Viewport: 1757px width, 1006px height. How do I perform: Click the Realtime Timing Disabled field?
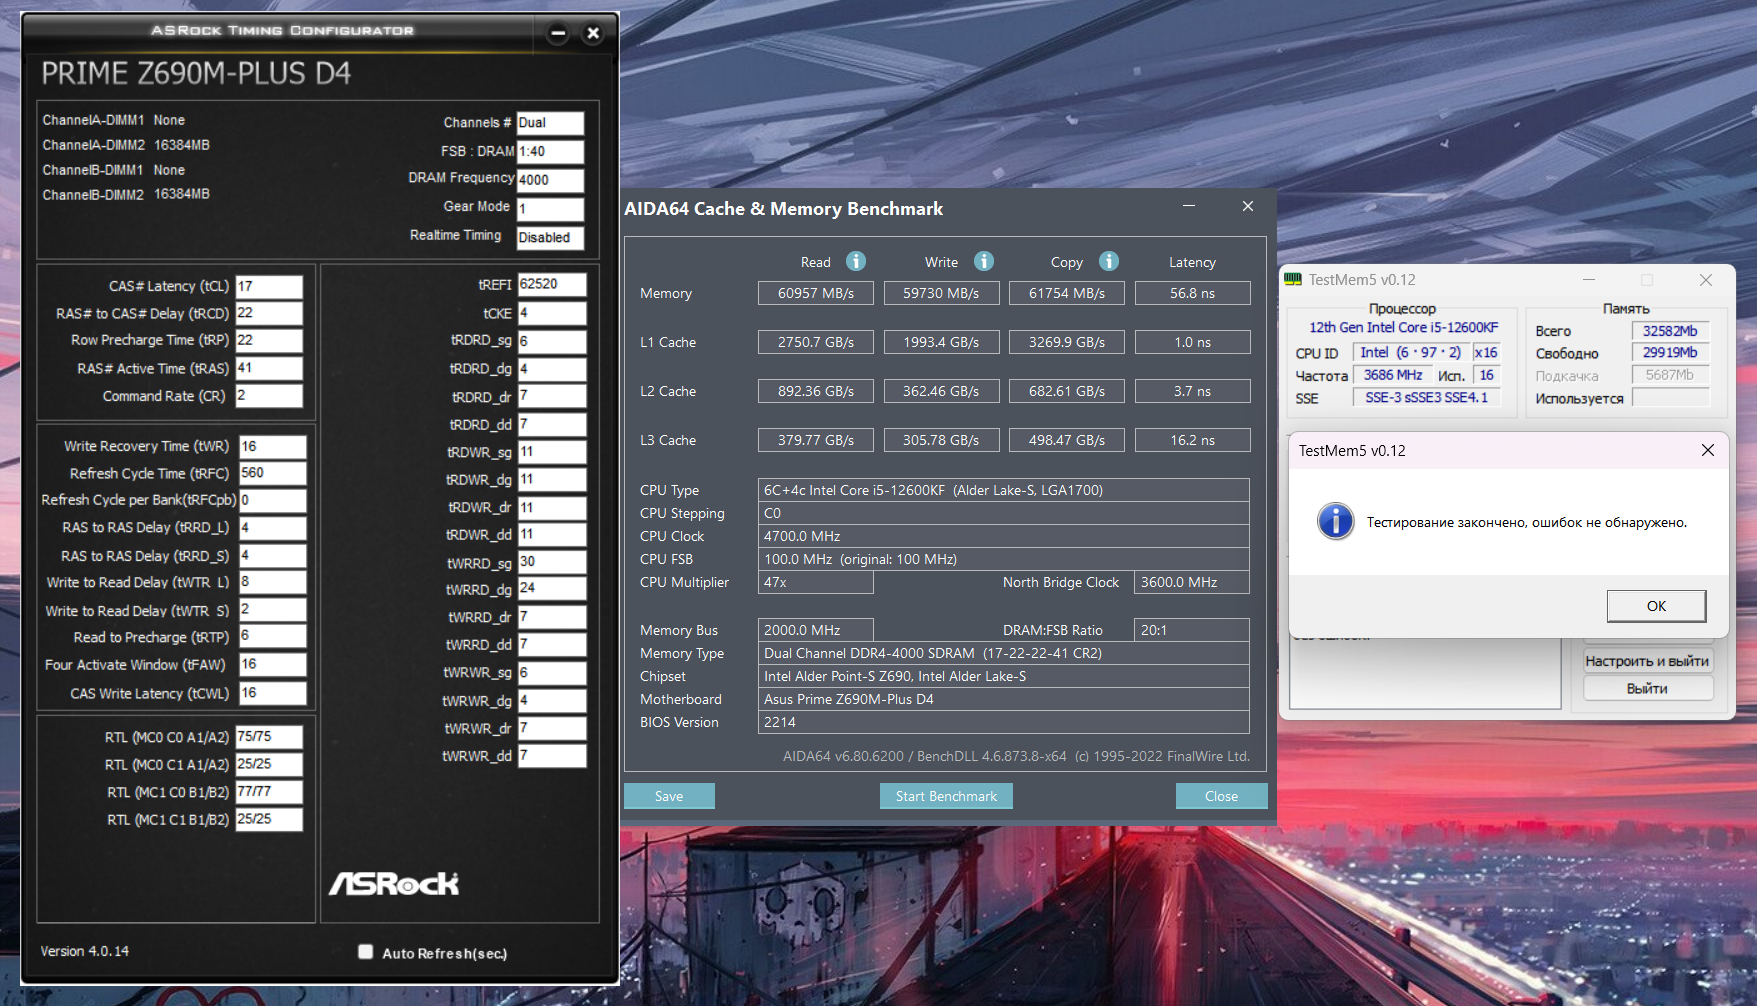pos(550,237)
